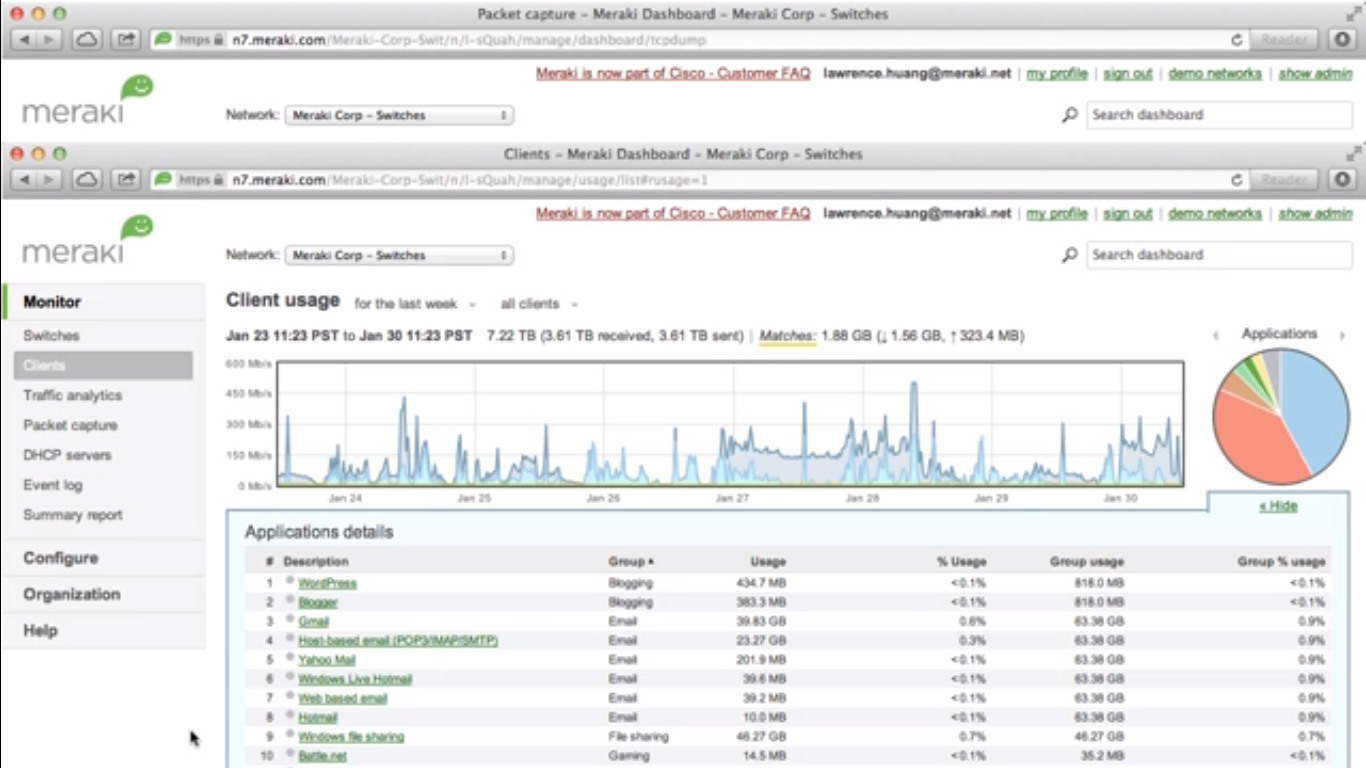Click the Search dashboard field in Clients window
The height and width of the screenshot is (768, 1366).
pyautogui.click(x=1219, y=255)
